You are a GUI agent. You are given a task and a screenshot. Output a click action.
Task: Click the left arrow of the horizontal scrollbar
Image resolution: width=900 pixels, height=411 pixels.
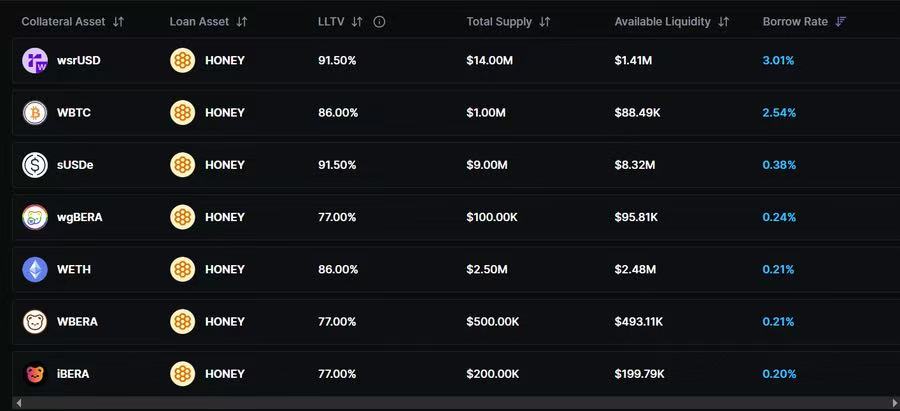(19, 403)
